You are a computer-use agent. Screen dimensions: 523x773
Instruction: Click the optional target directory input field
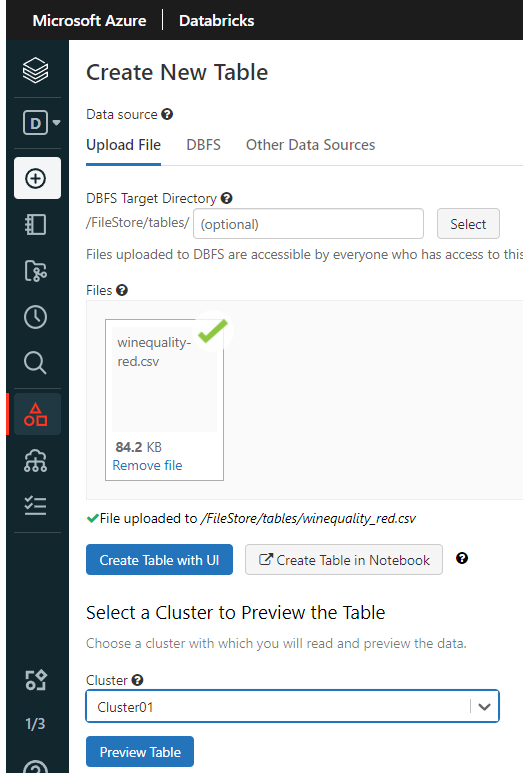[x=309, y=224]
